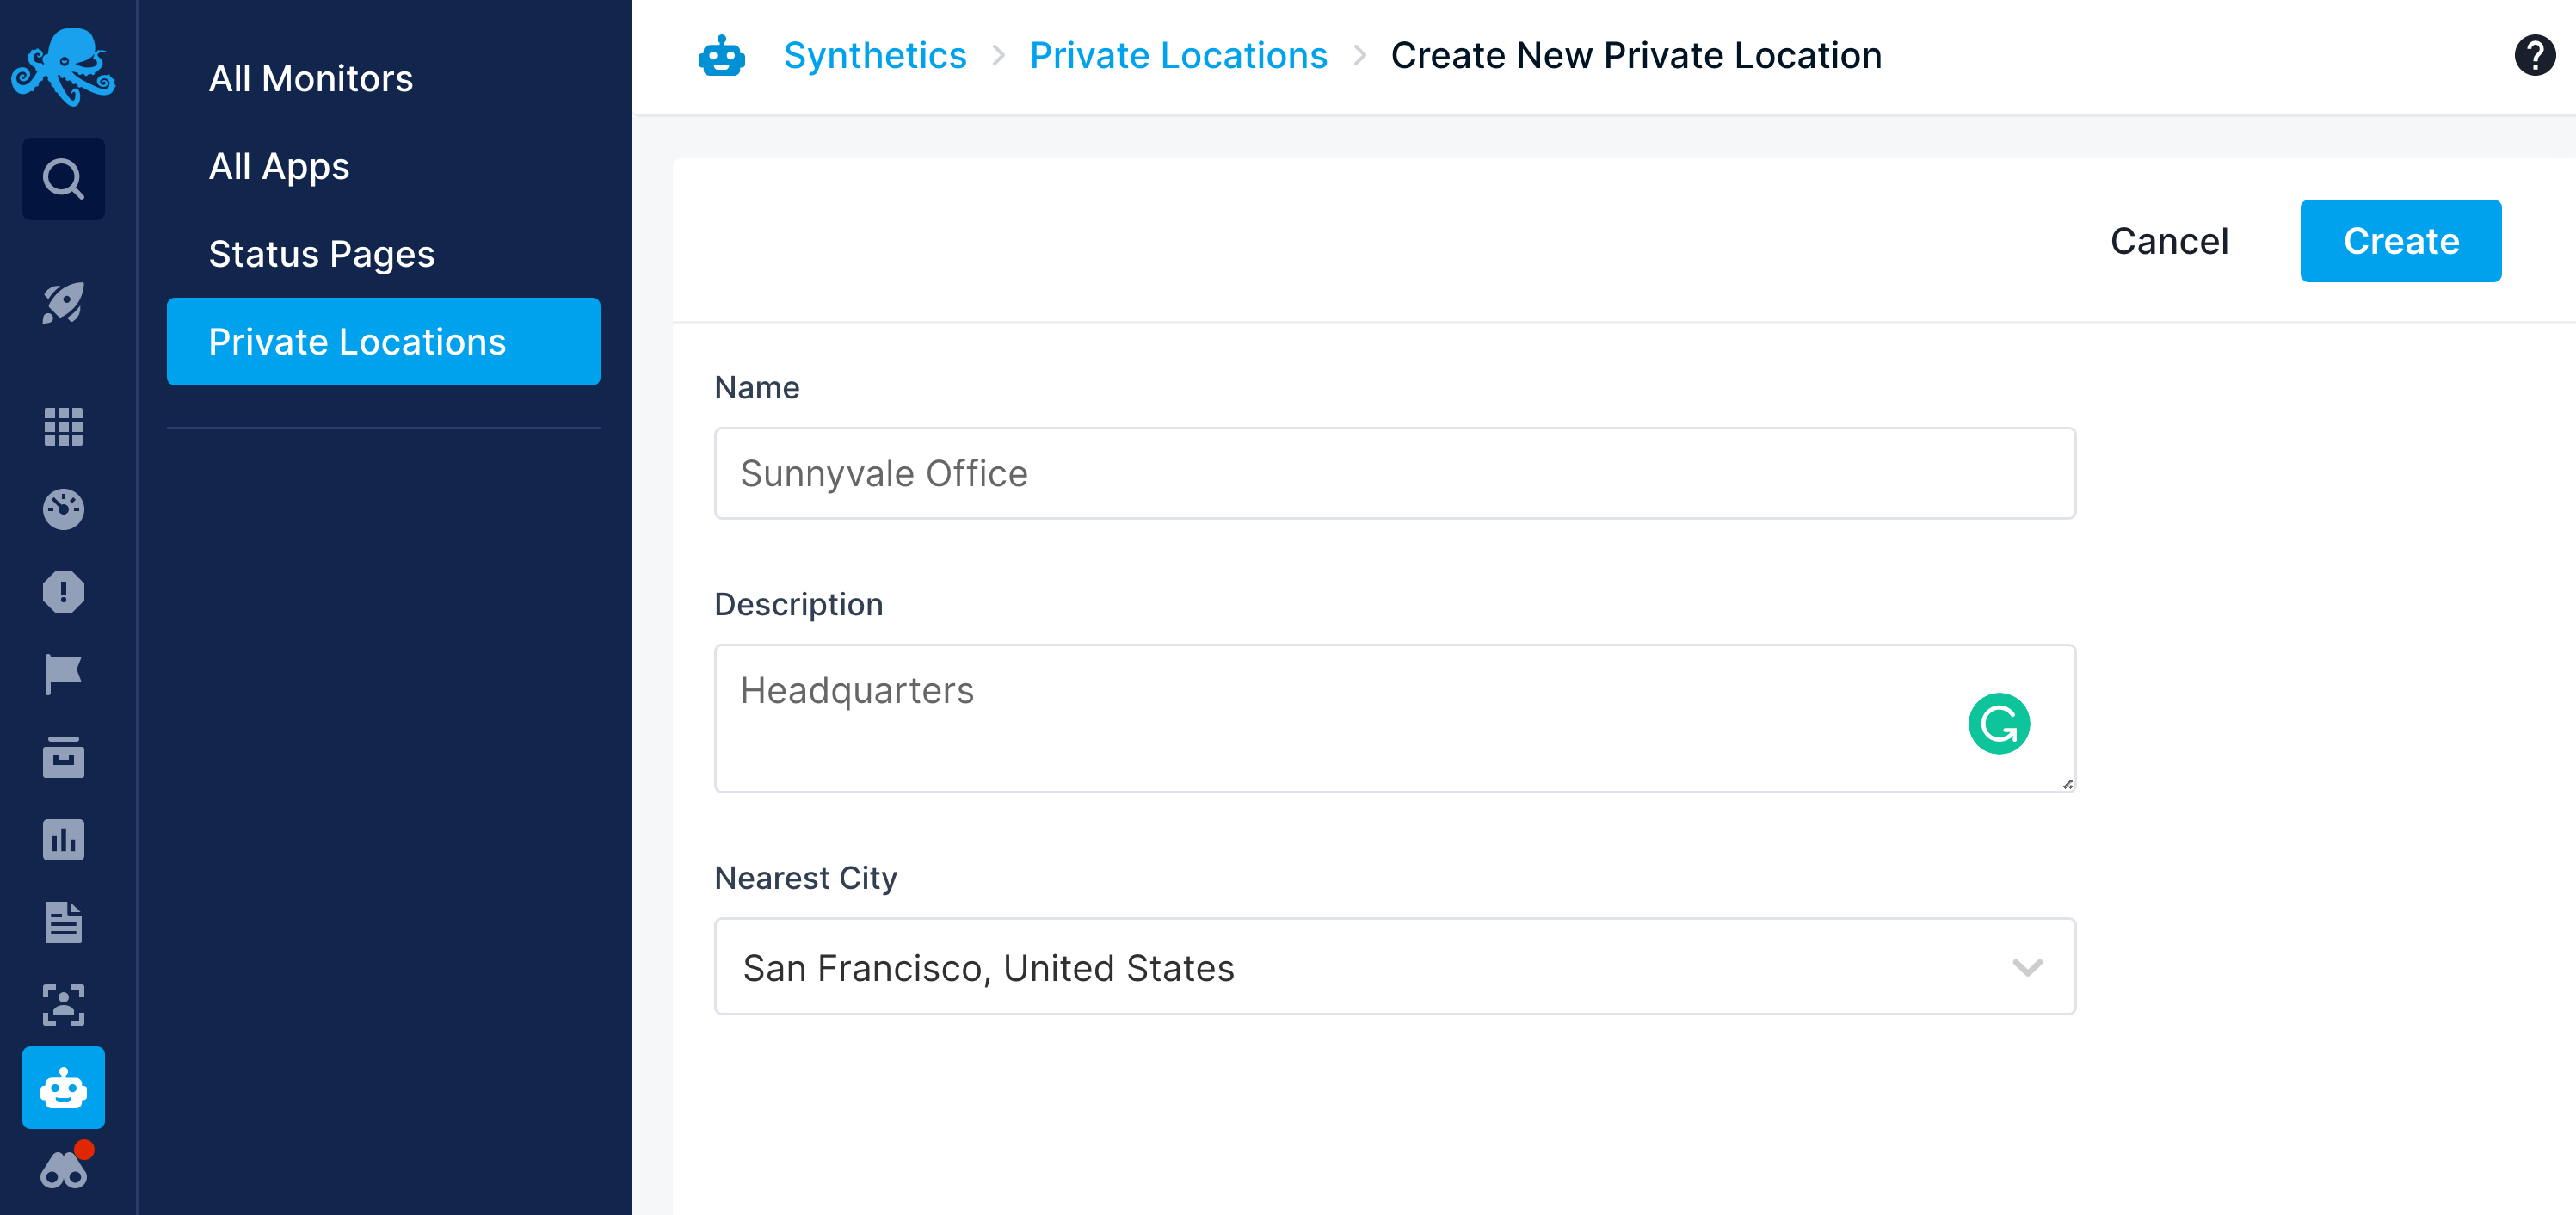The height and width of the screenshot is (1215, 2576).
Task: Open the bar chart icon in sidebar
Action: [x=63, y=840]
